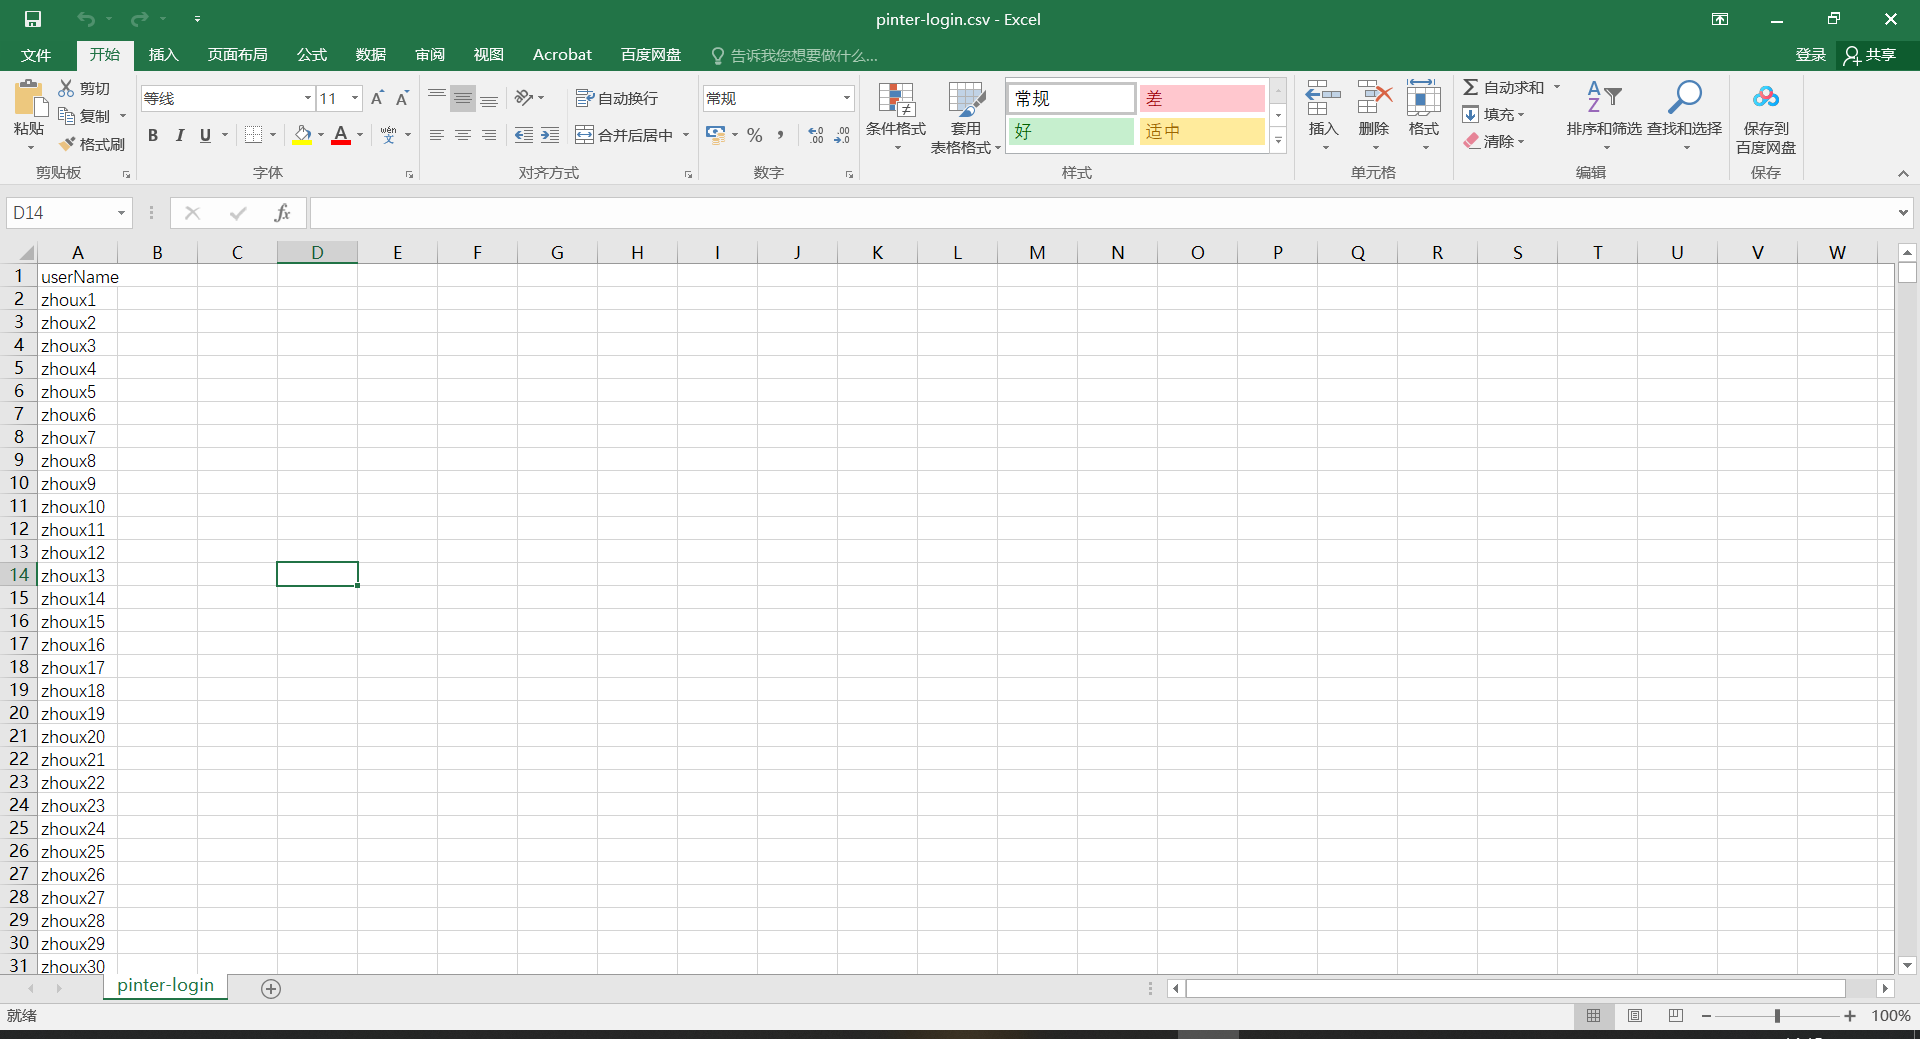Click the Cut scissors icon
This screenshot has height=1039, width=1920.
pos(67,88)
